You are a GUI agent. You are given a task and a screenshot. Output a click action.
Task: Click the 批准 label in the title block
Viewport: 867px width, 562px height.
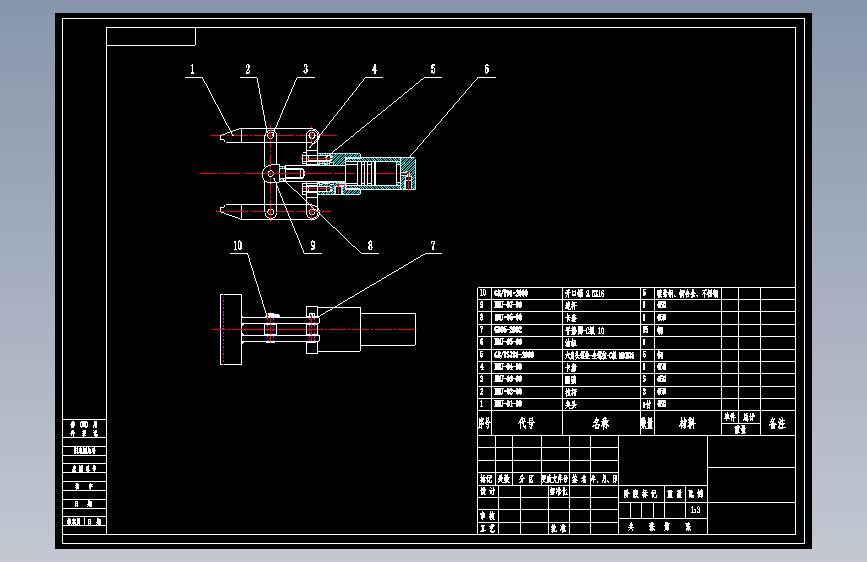point(558,529)
